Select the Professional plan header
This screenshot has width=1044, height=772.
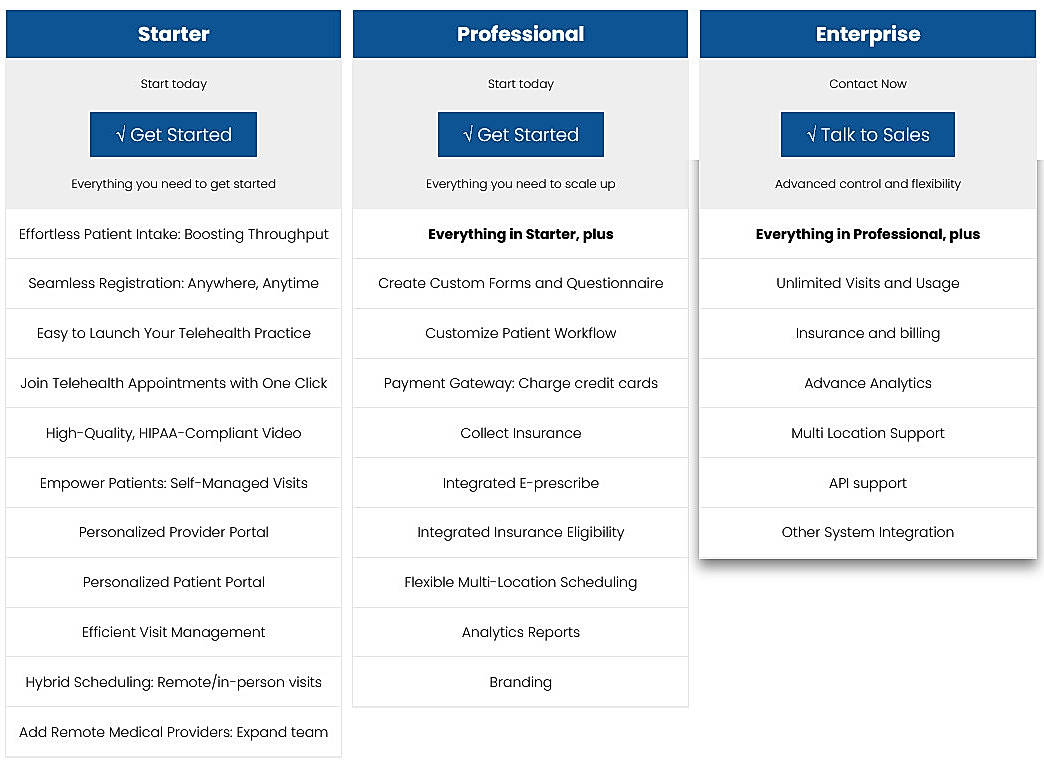tap(520, 33)
